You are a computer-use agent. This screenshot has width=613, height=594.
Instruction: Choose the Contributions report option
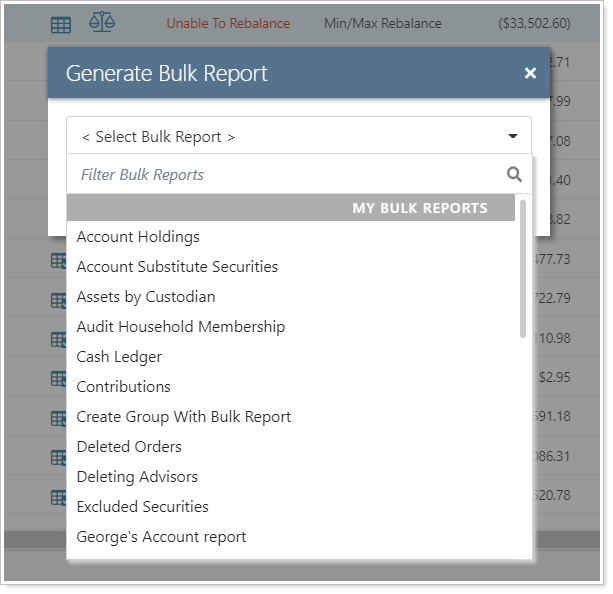pos(124,387)
